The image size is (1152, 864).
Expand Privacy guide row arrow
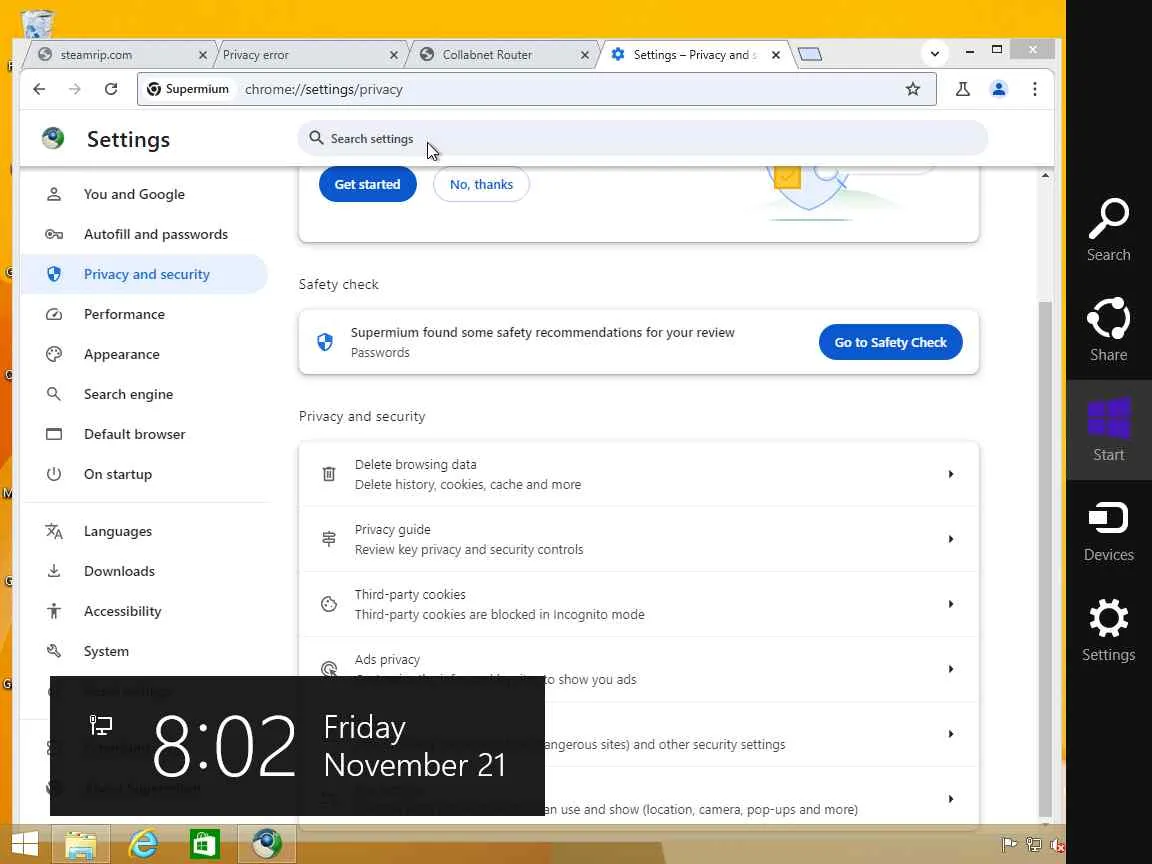(951, 539)
